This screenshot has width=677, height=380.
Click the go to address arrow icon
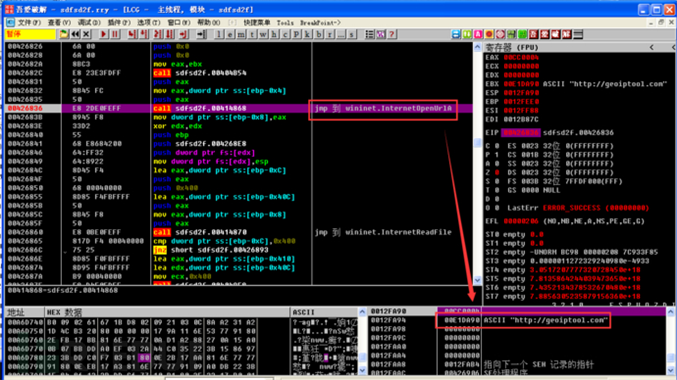201,34
